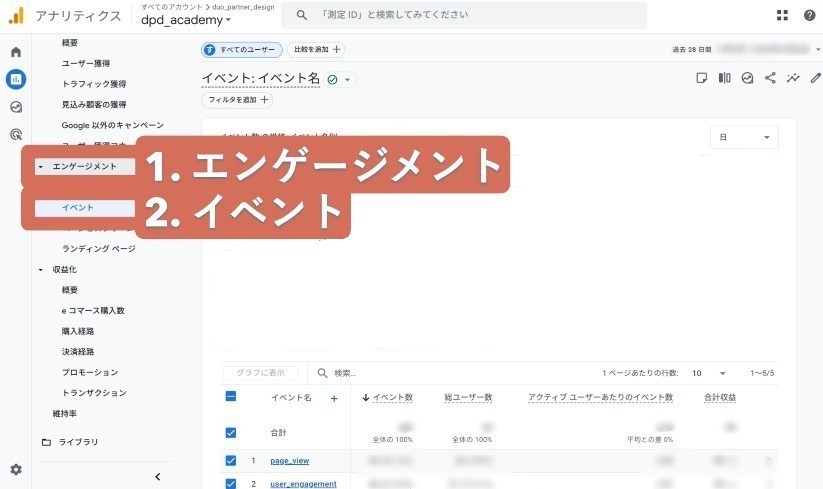Open the Reports icon in left rail
The height and width of the screenshot is (489, 823).
click(15, 79)
